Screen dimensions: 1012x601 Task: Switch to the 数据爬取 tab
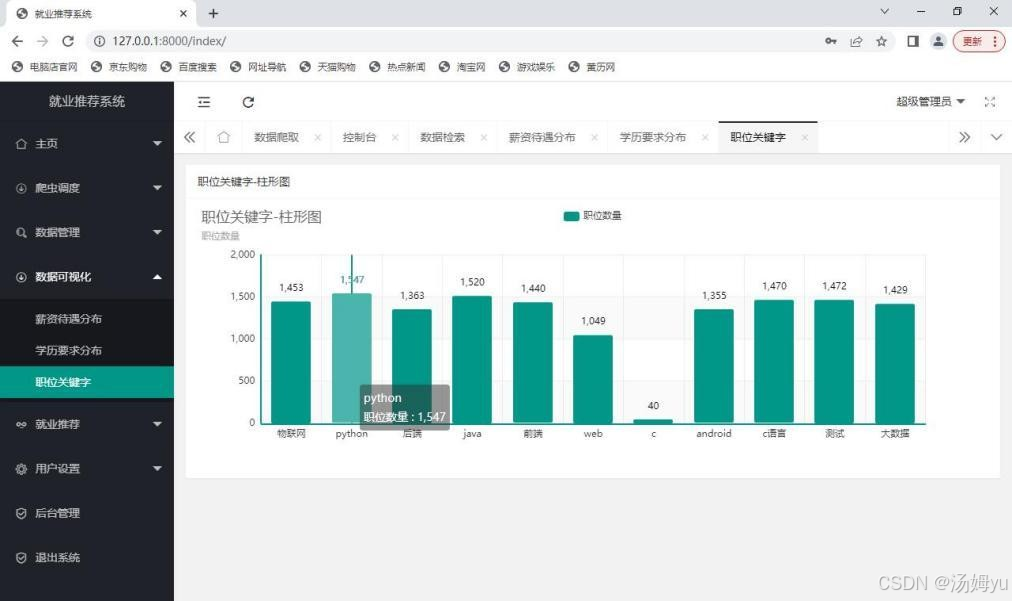point(276,138)
